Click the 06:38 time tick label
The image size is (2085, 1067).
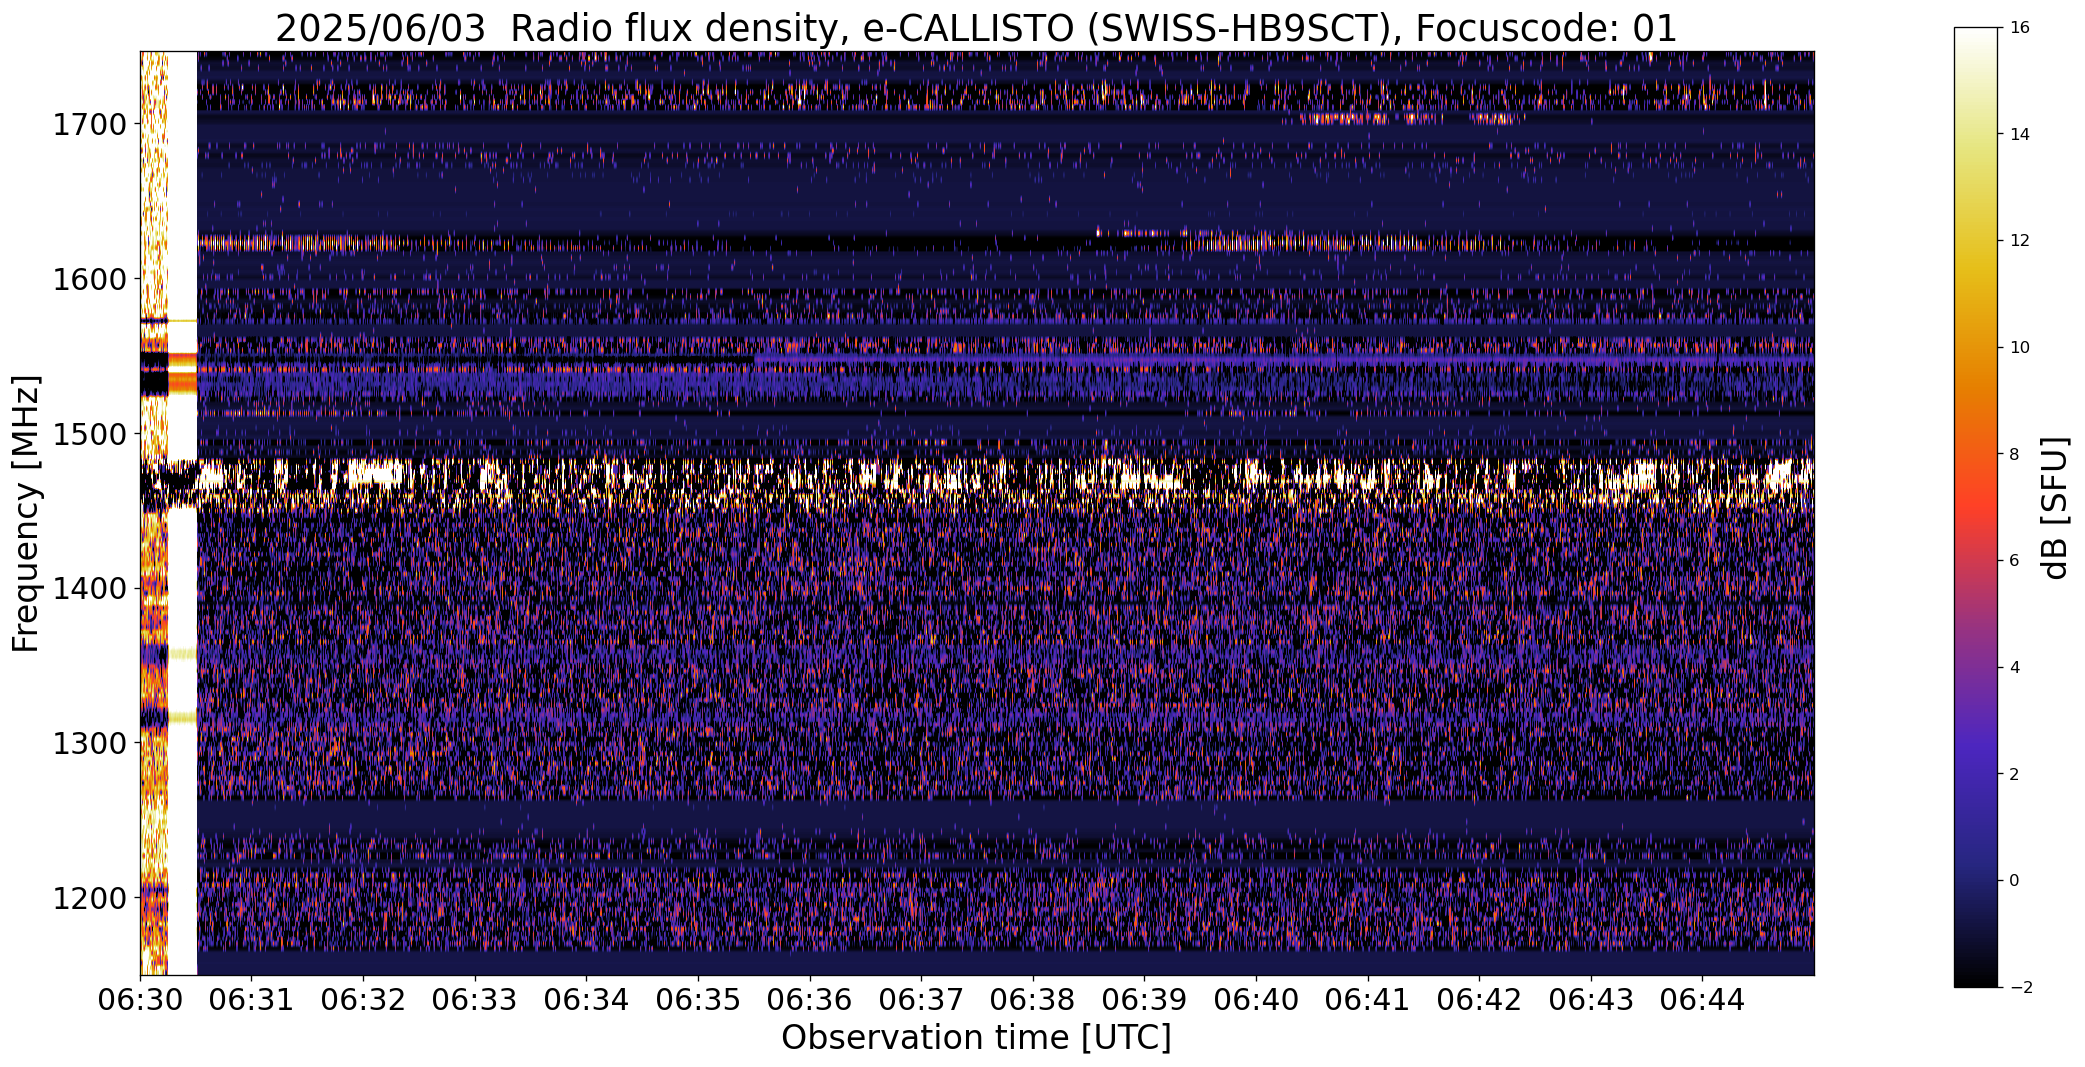point(1033,1000)
